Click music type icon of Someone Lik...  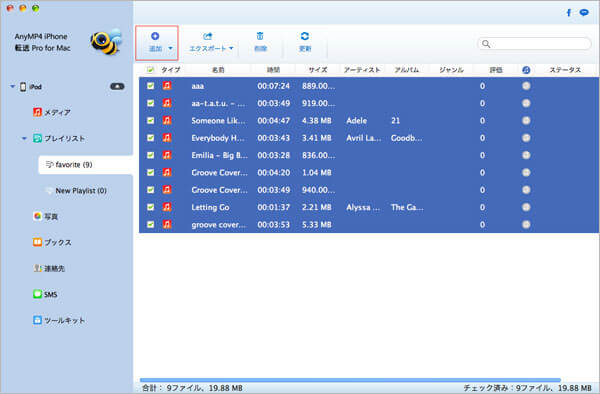[x=167, y=120]
